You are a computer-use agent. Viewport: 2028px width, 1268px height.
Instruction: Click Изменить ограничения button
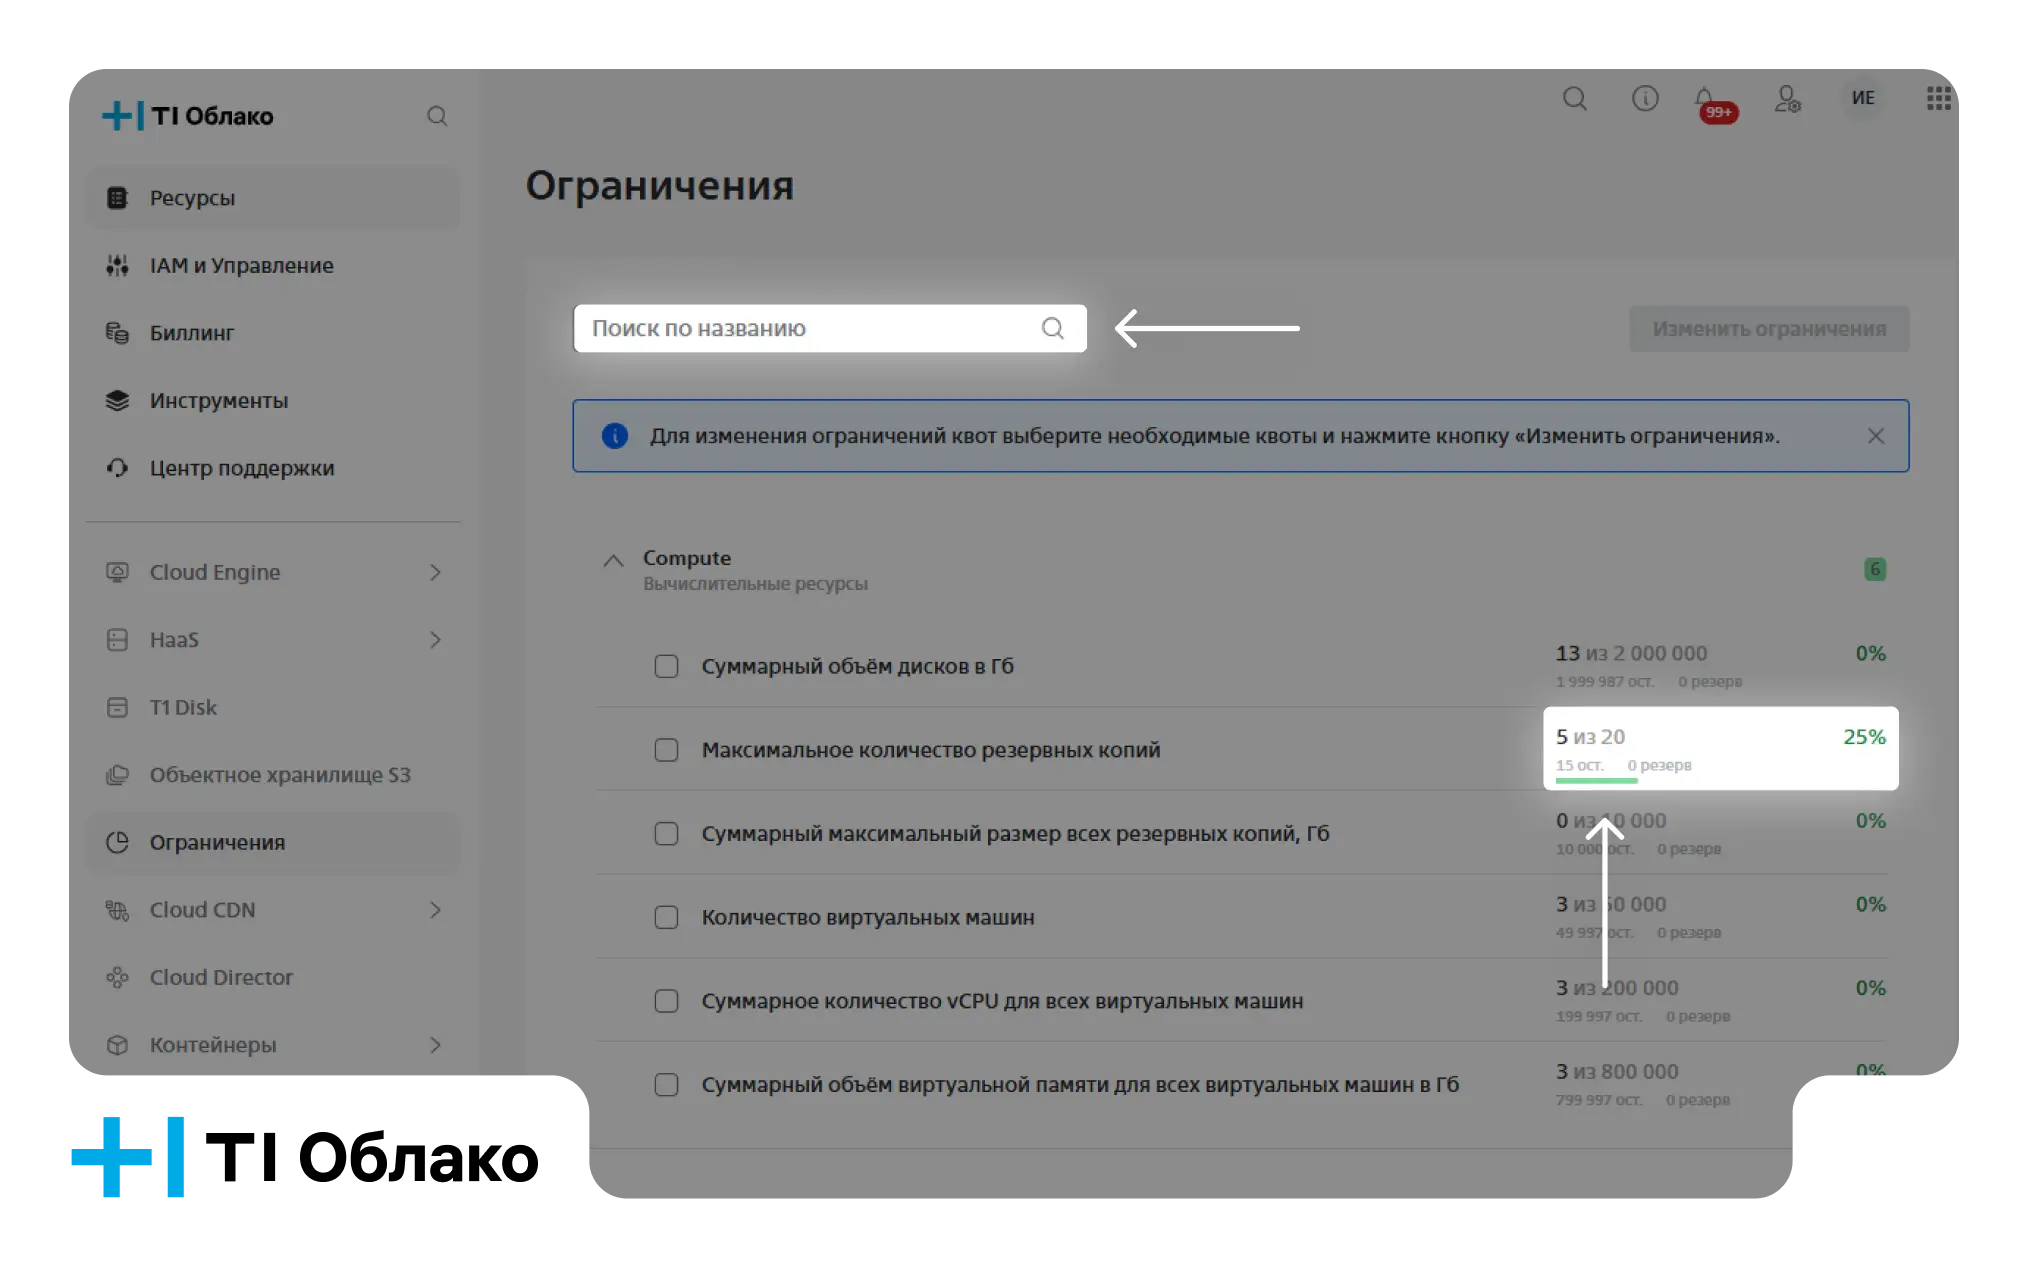pyautogui.click(x=1769, y=329)
